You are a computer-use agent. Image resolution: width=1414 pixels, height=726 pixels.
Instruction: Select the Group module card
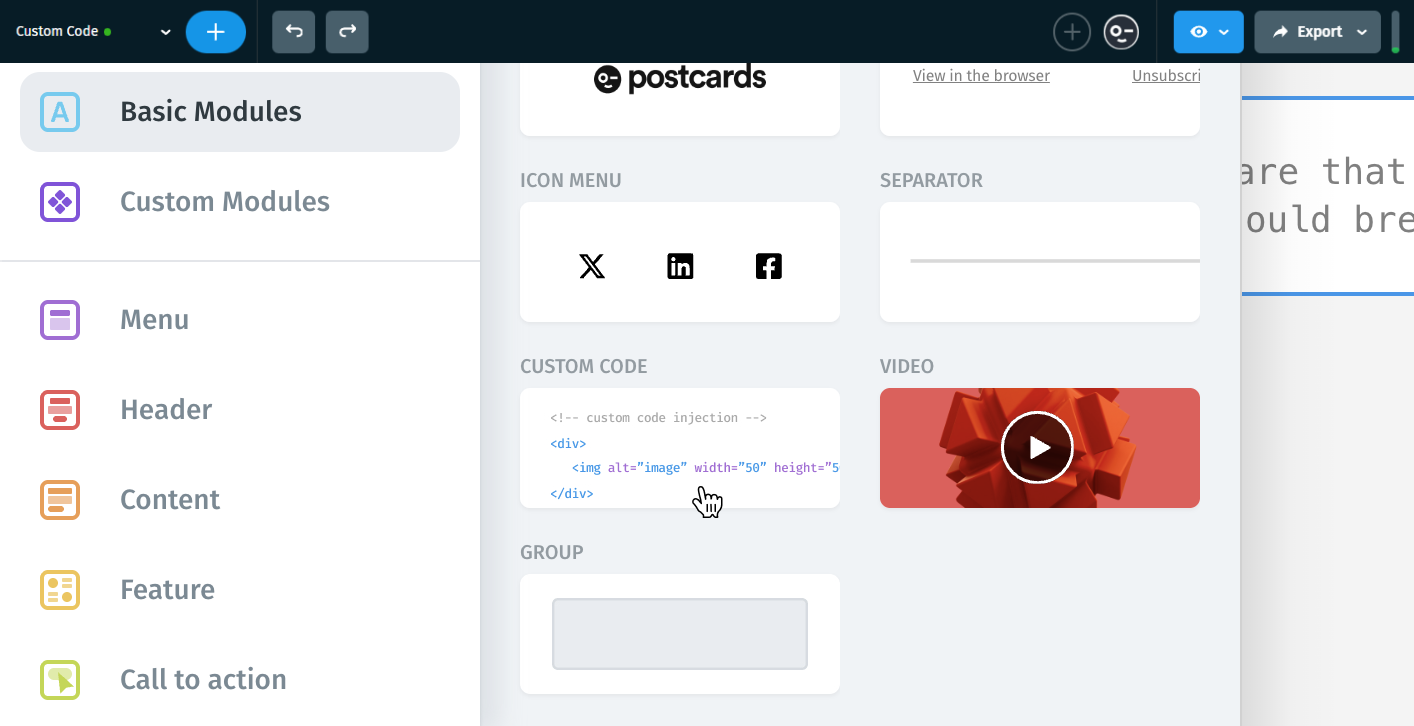(680, 634)
